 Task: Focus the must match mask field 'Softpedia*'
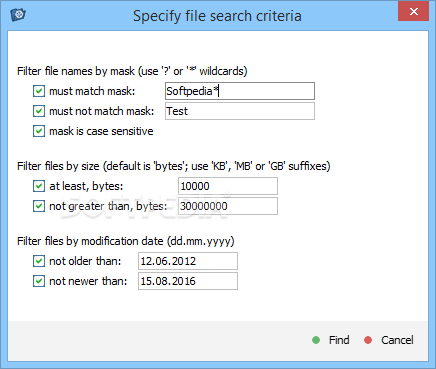(x=240, y=91)
